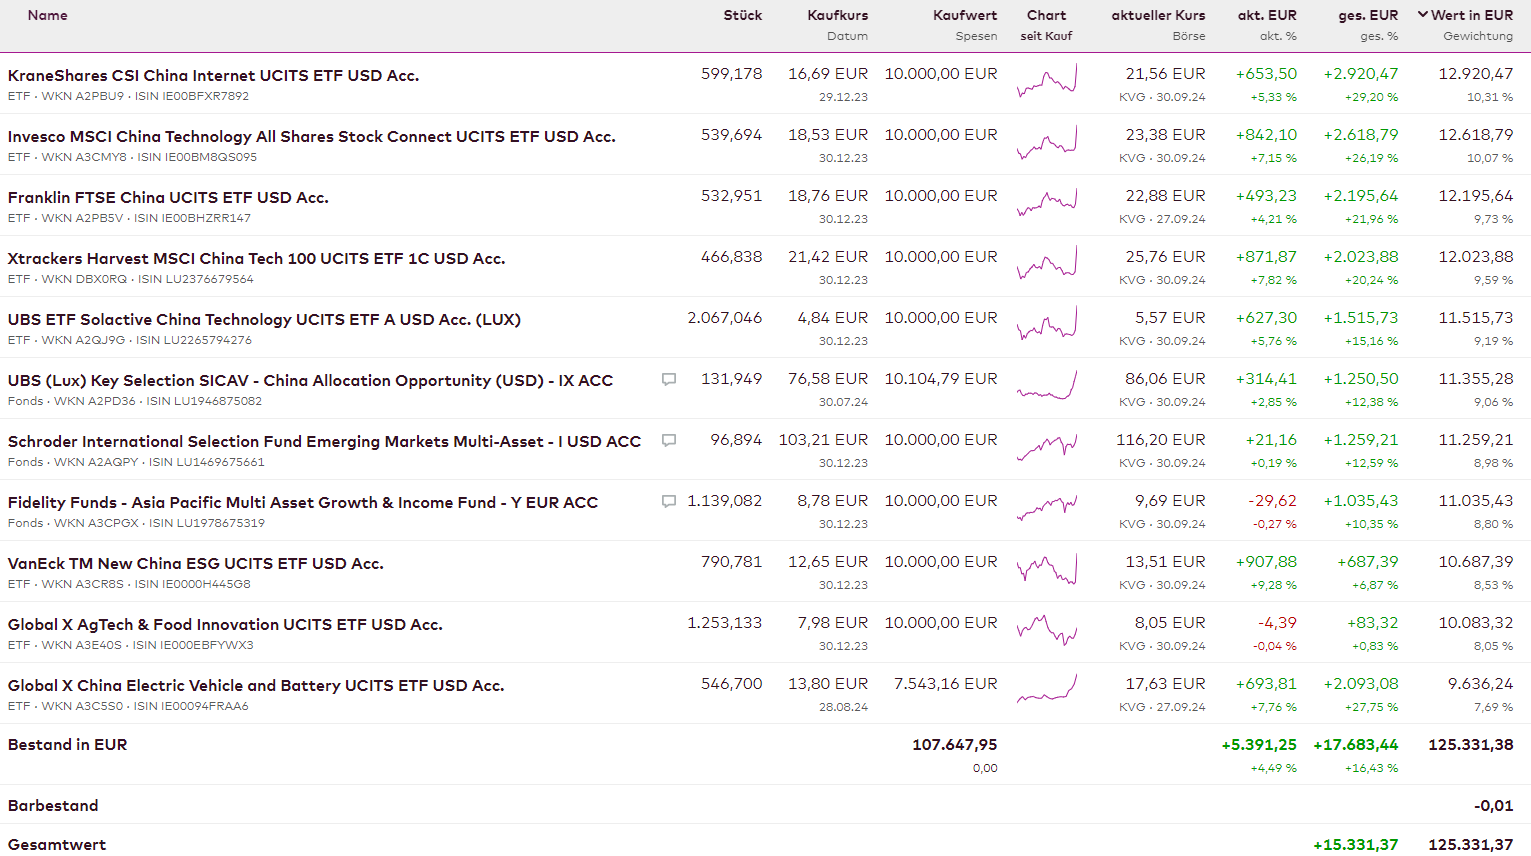Click the aktueller Kurs column header
This screenshot has width=1531, height=856.
click(x=1158, y=15)
